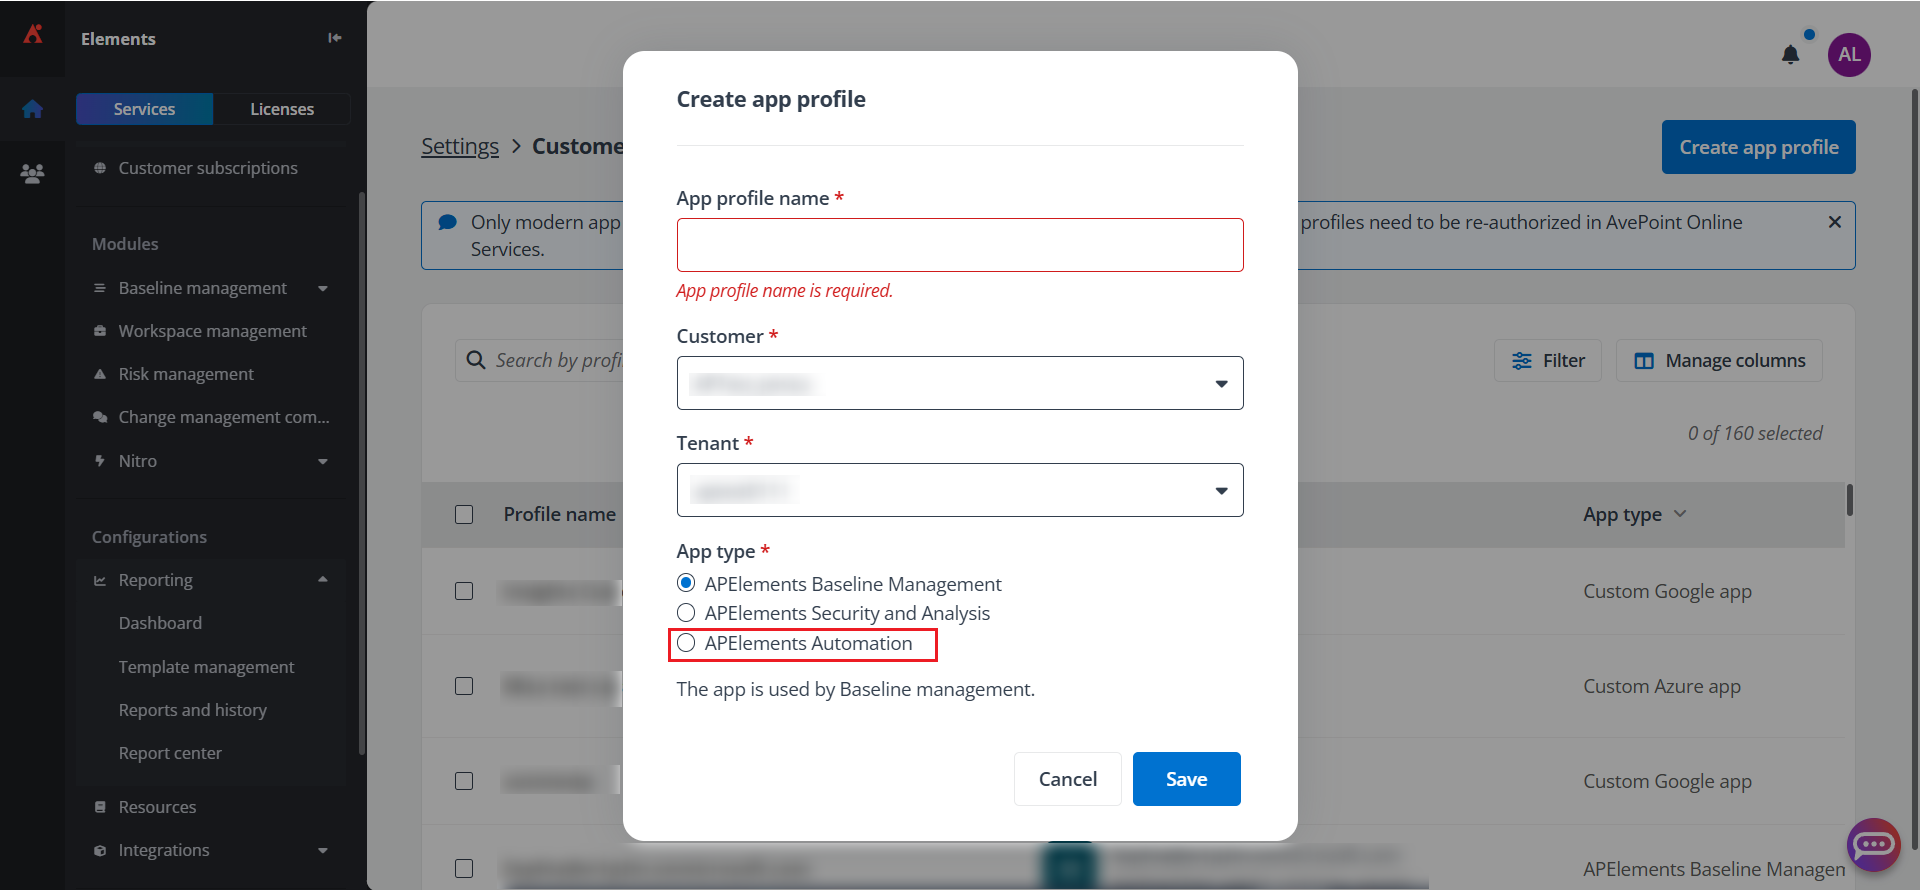Image resolution: width=1920 pixels, height=890 pixels.
Task: Click the App profile name input field
Action: (x=959, y=244)
